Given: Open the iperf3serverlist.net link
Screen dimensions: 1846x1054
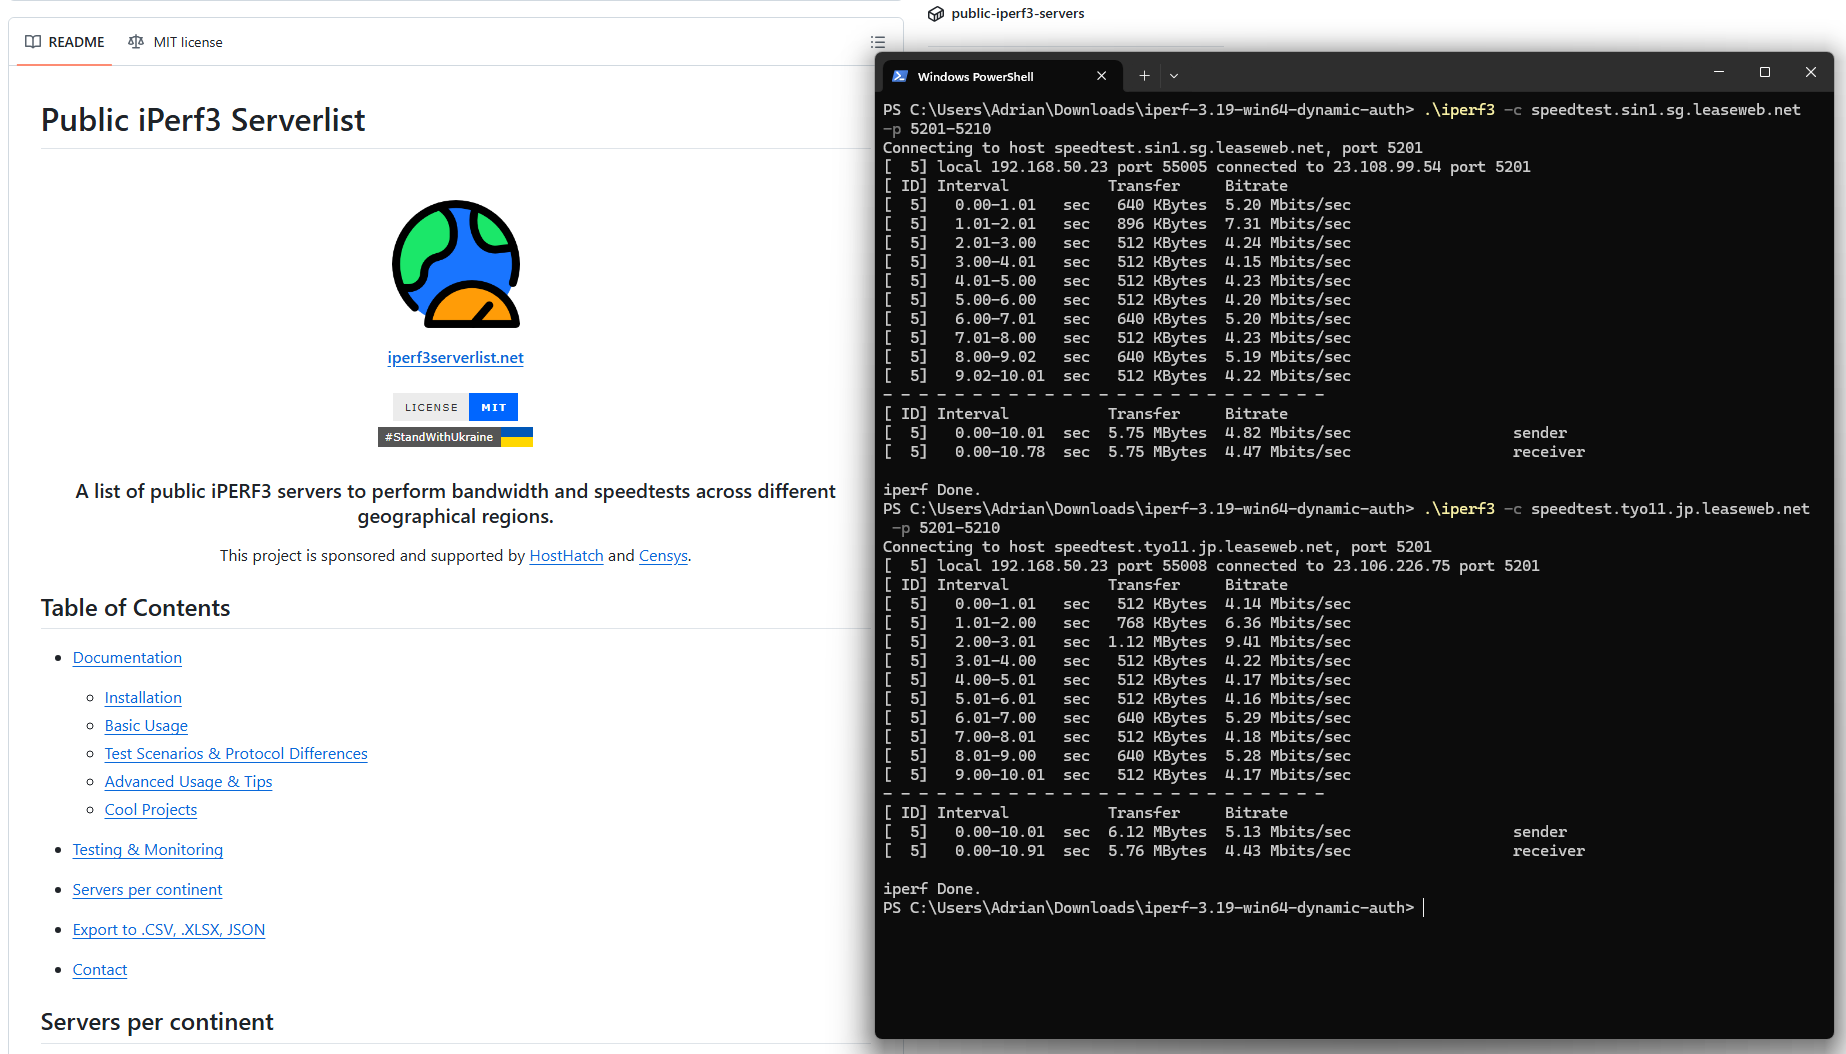Looking at the screenshot, I should click(x=455, y=358).
